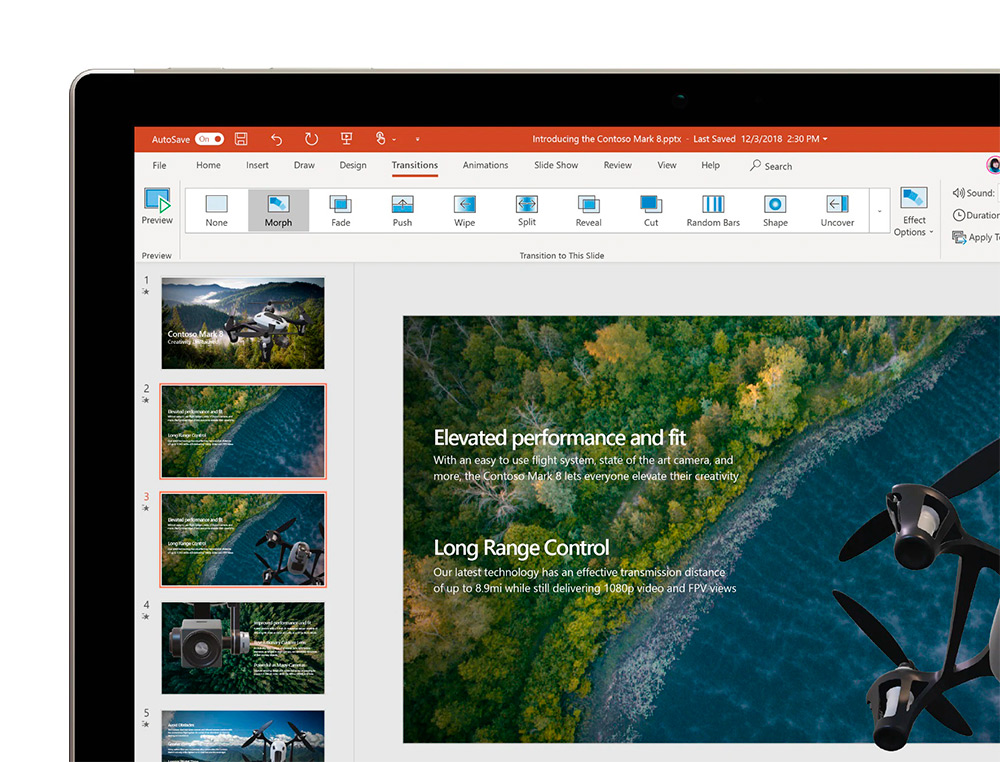Screen dimensions: 1000x762
Task: Click the Redo arrow icon
Action: [311, 139]
